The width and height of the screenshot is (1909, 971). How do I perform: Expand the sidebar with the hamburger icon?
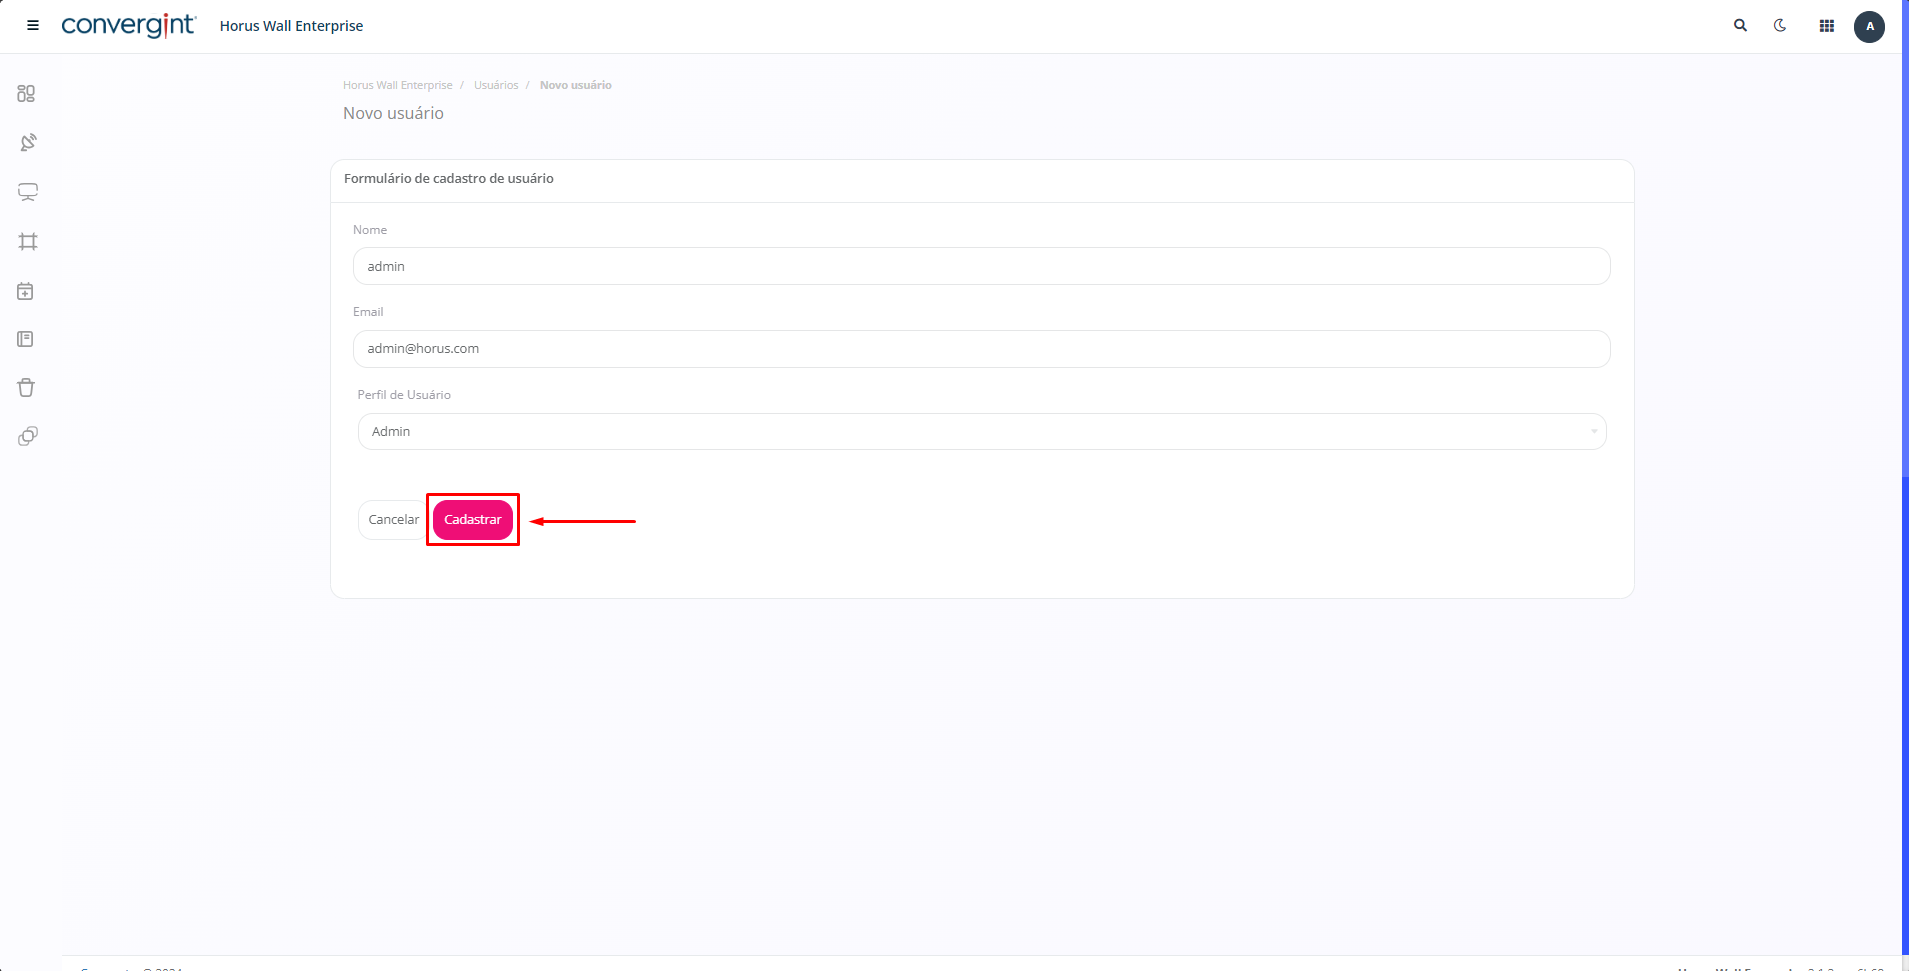point(32,25)
